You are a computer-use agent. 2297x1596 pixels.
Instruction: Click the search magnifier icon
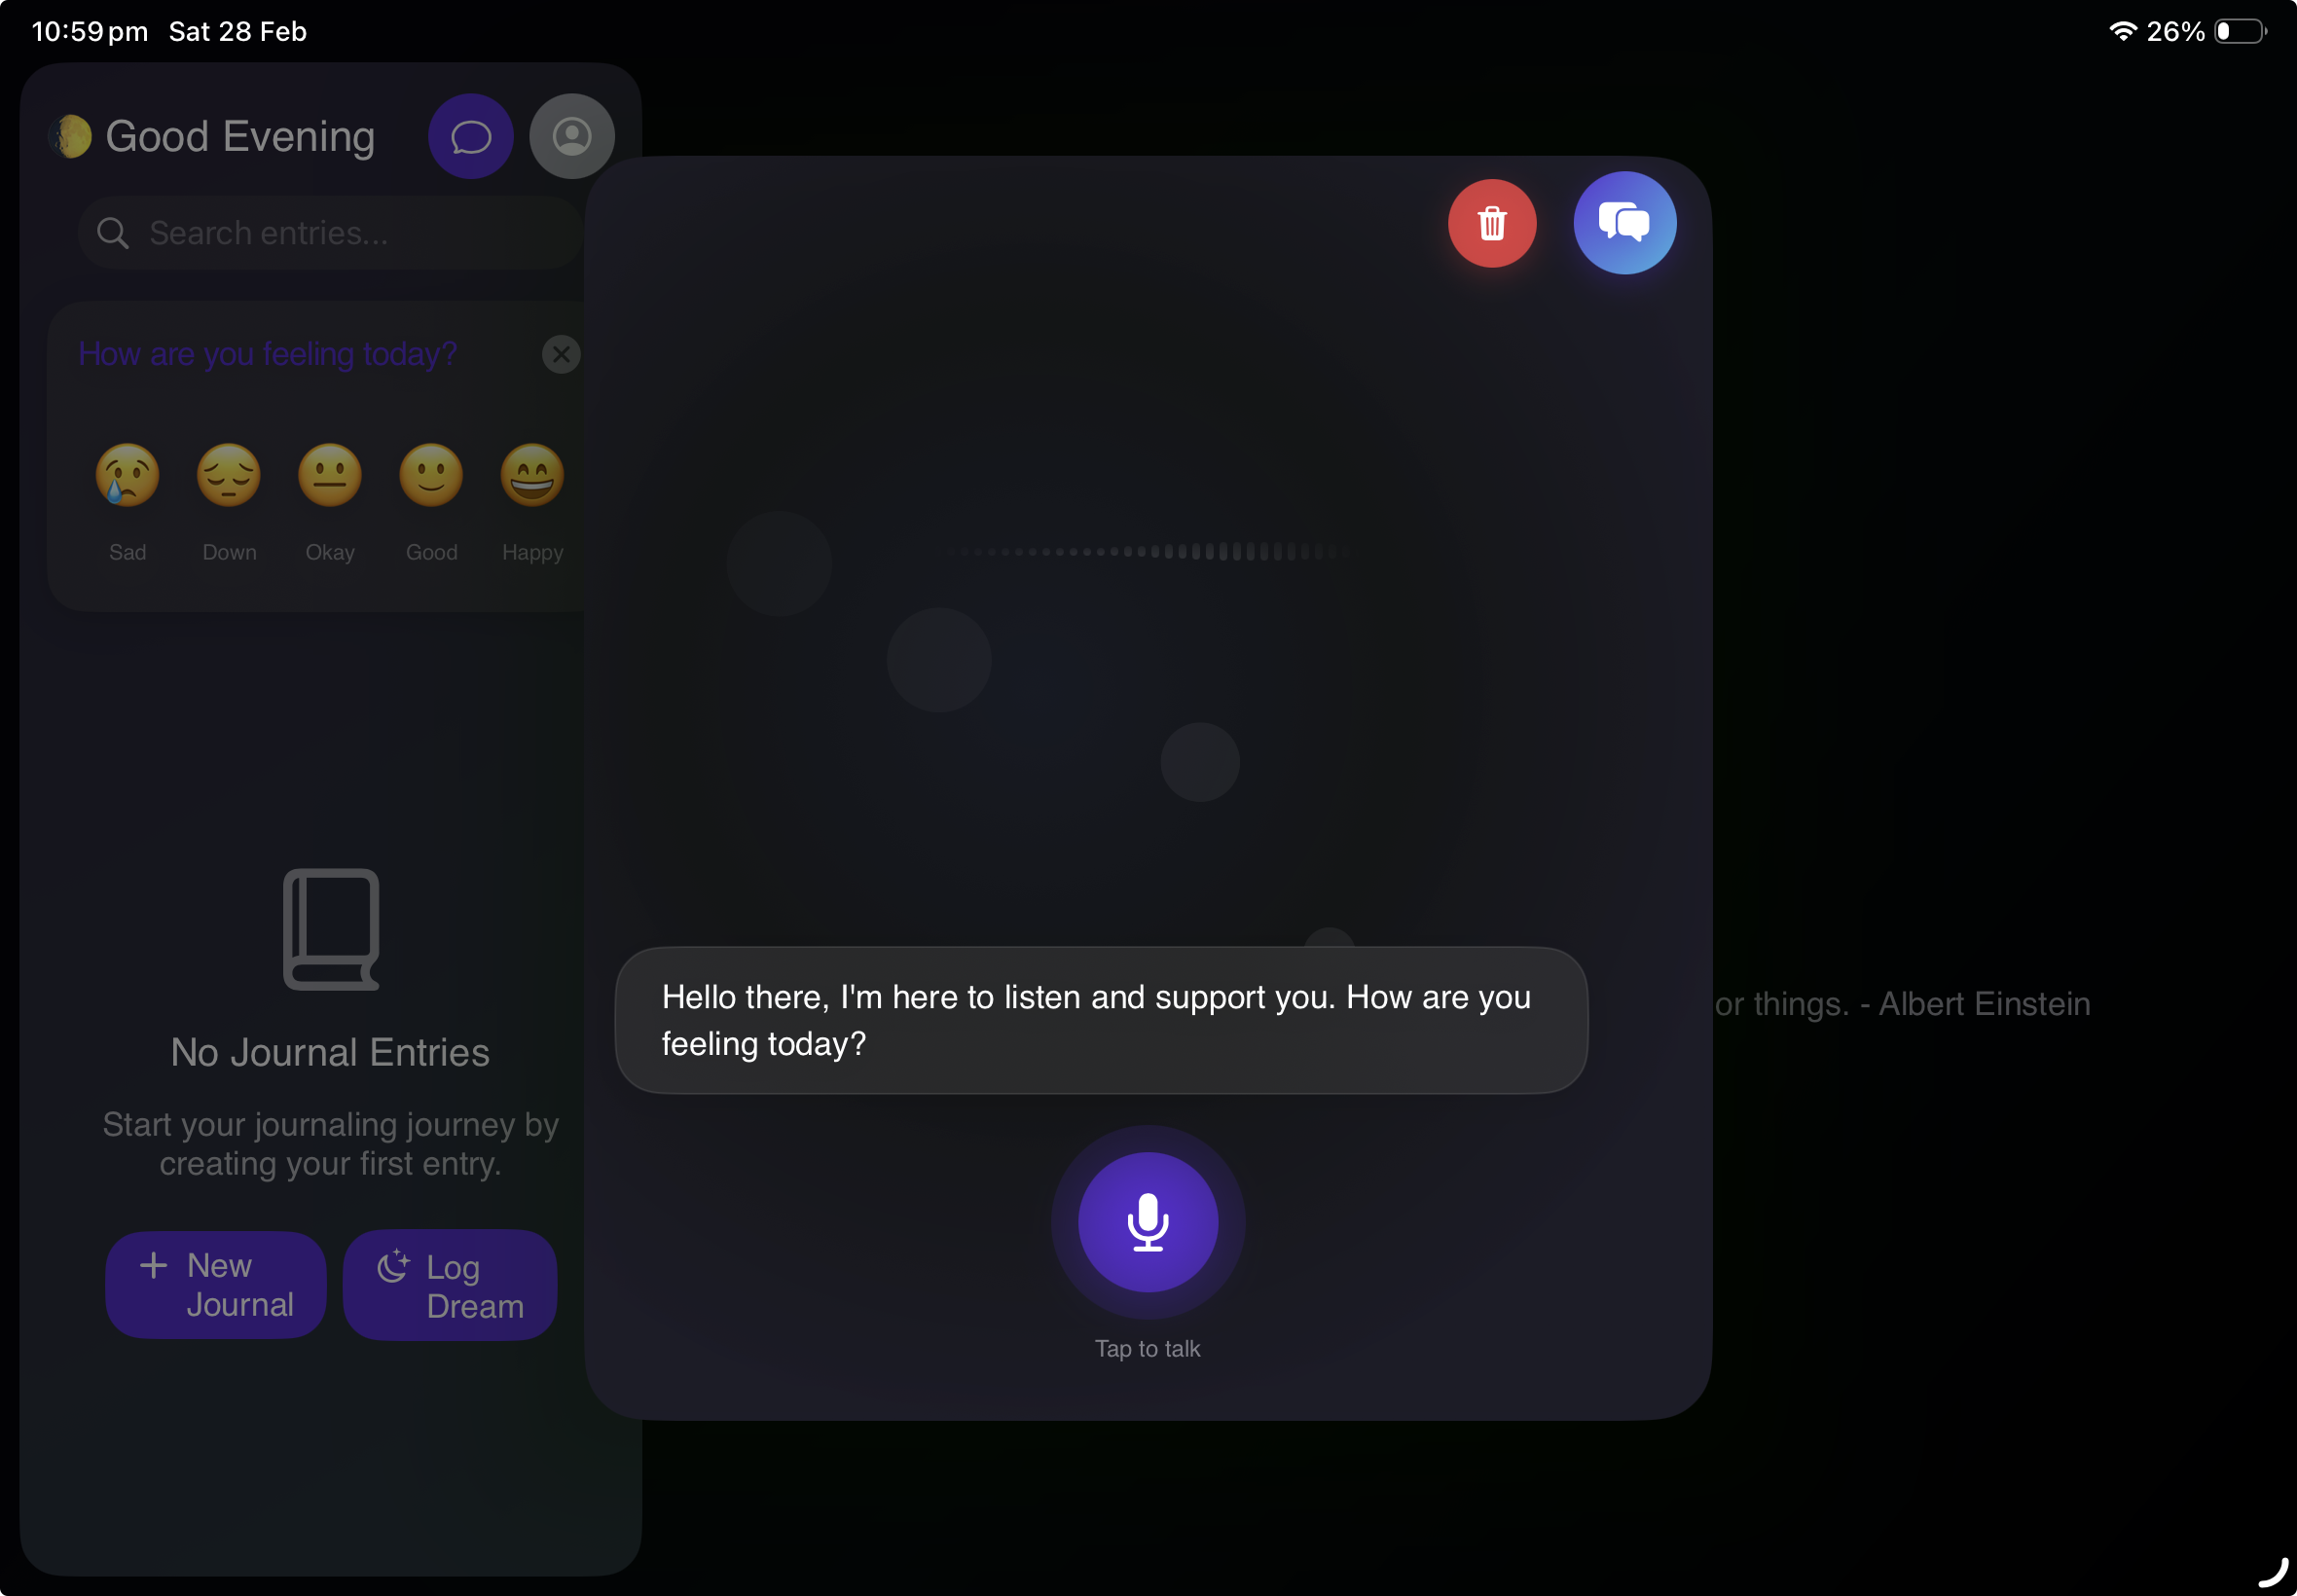[113, 233]
